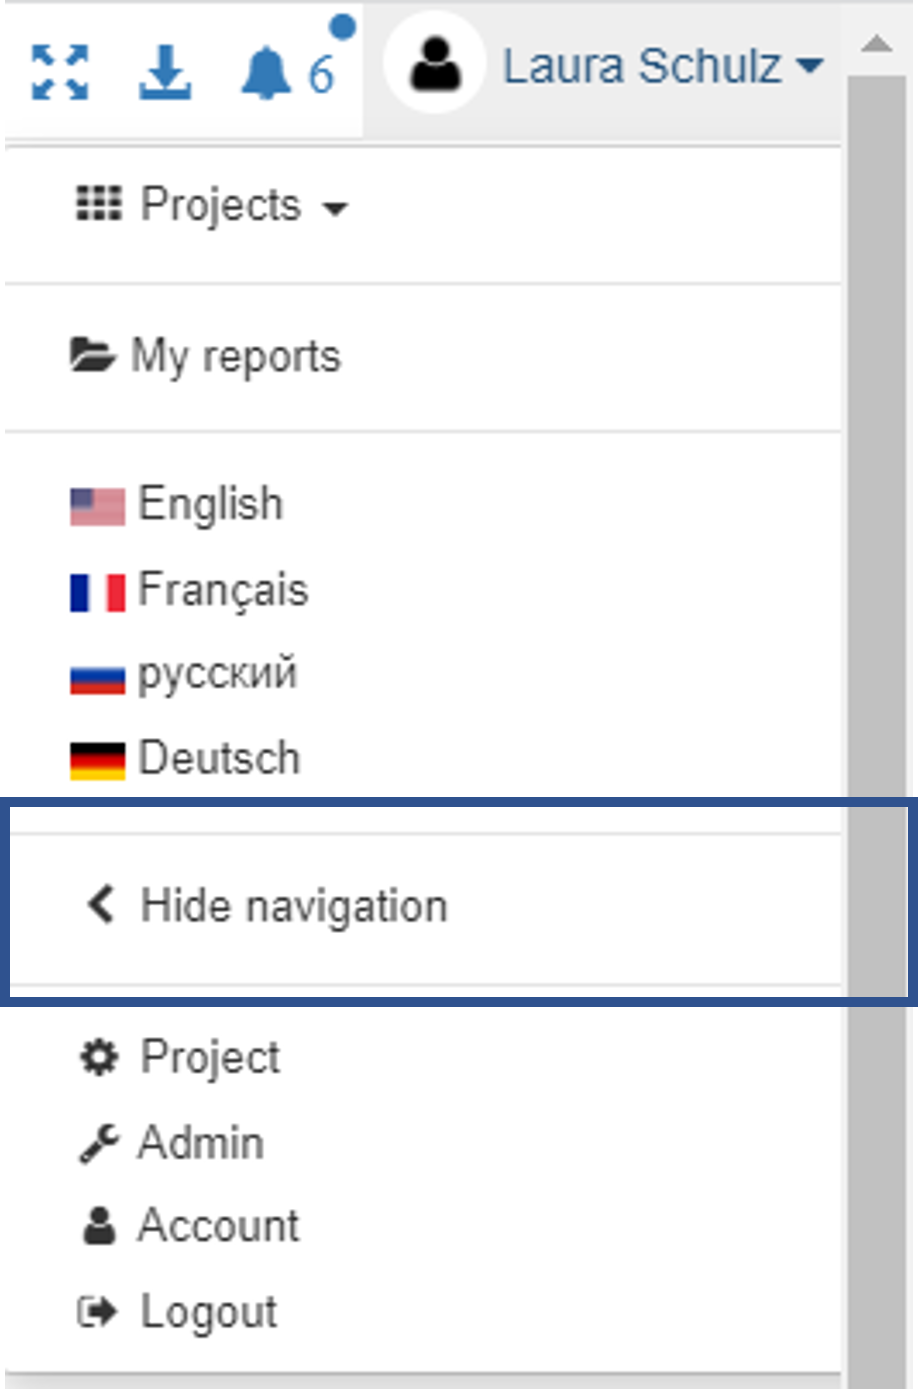Click the Project gear icon
This screenshot has width=918, height=1389.
[x=99, y=1057]
